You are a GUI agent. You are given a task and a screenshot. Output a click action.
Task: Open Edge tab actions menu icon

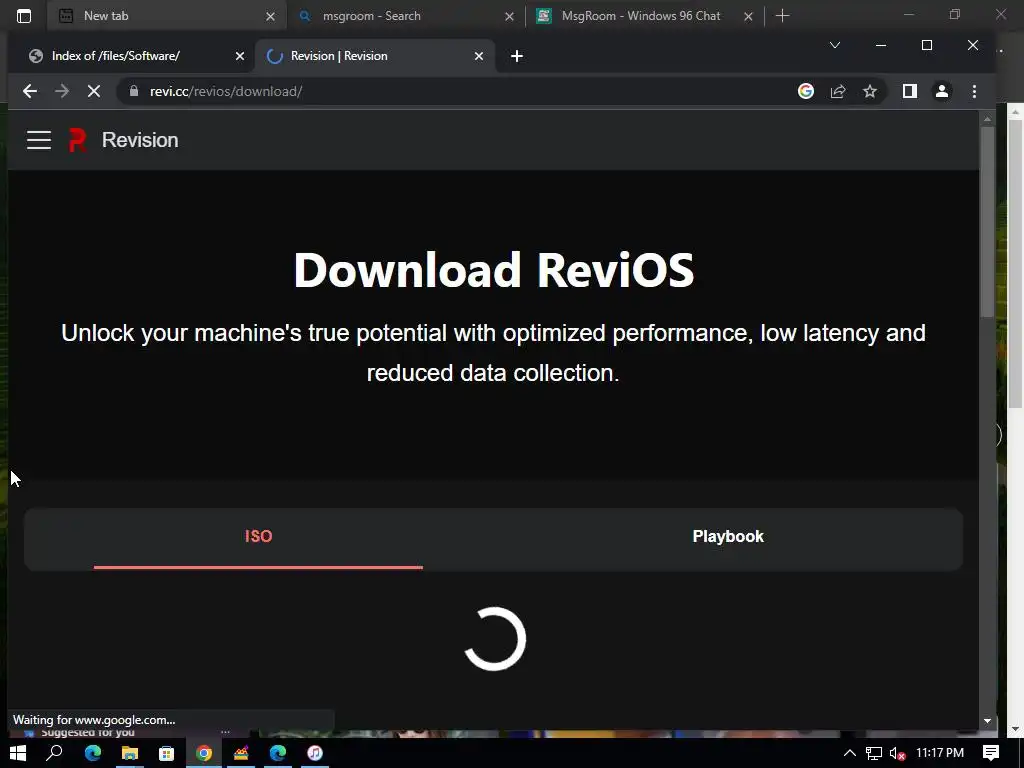point(24,16)
